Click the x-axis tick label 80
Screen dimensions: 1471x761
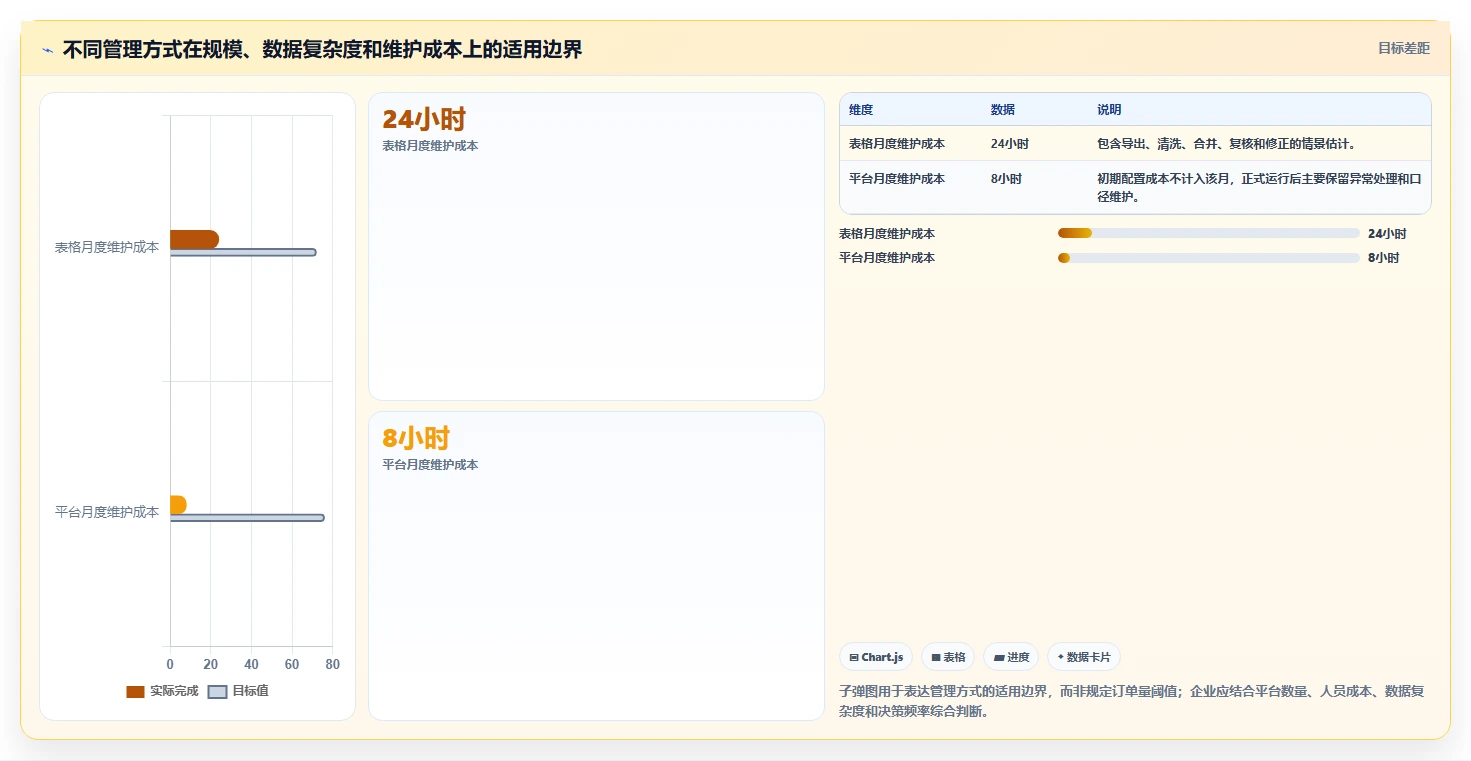(332, 665)
